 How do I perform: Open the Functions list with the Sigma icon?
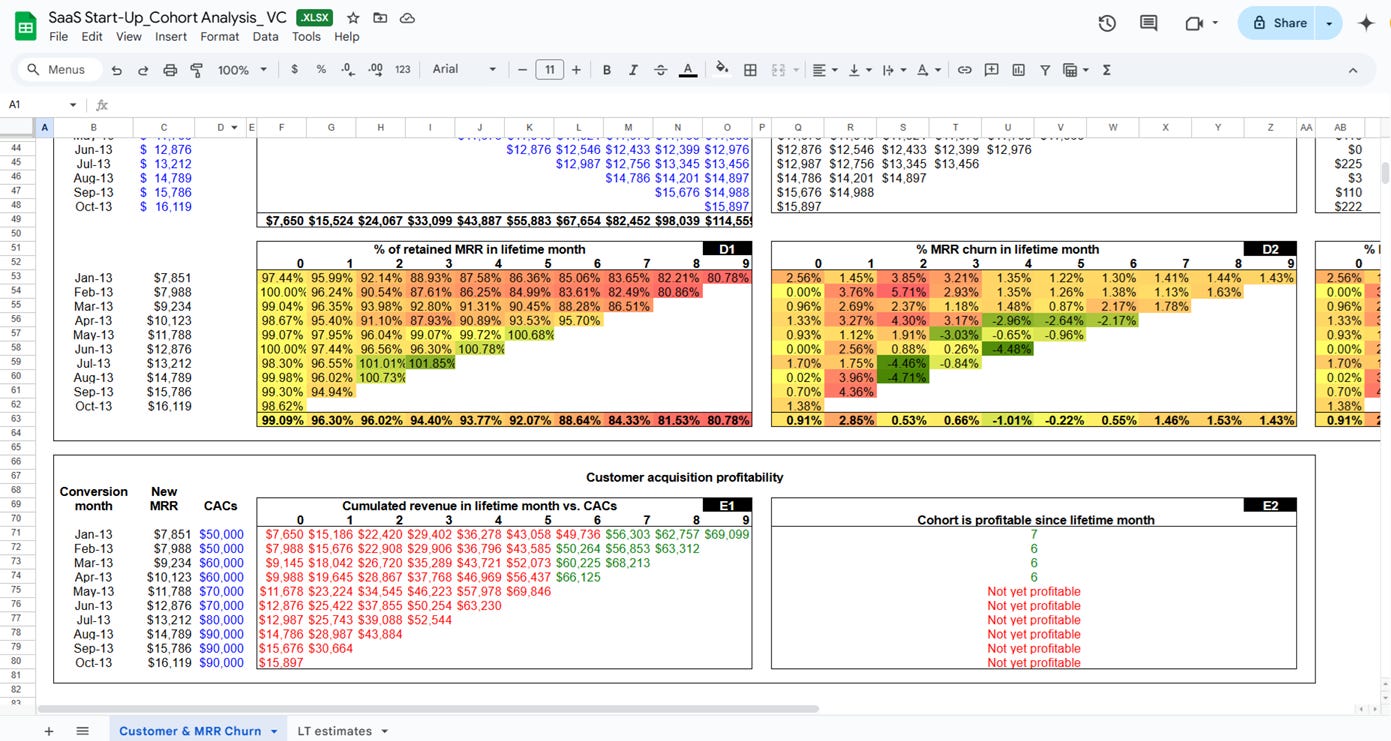(1106, 69)
